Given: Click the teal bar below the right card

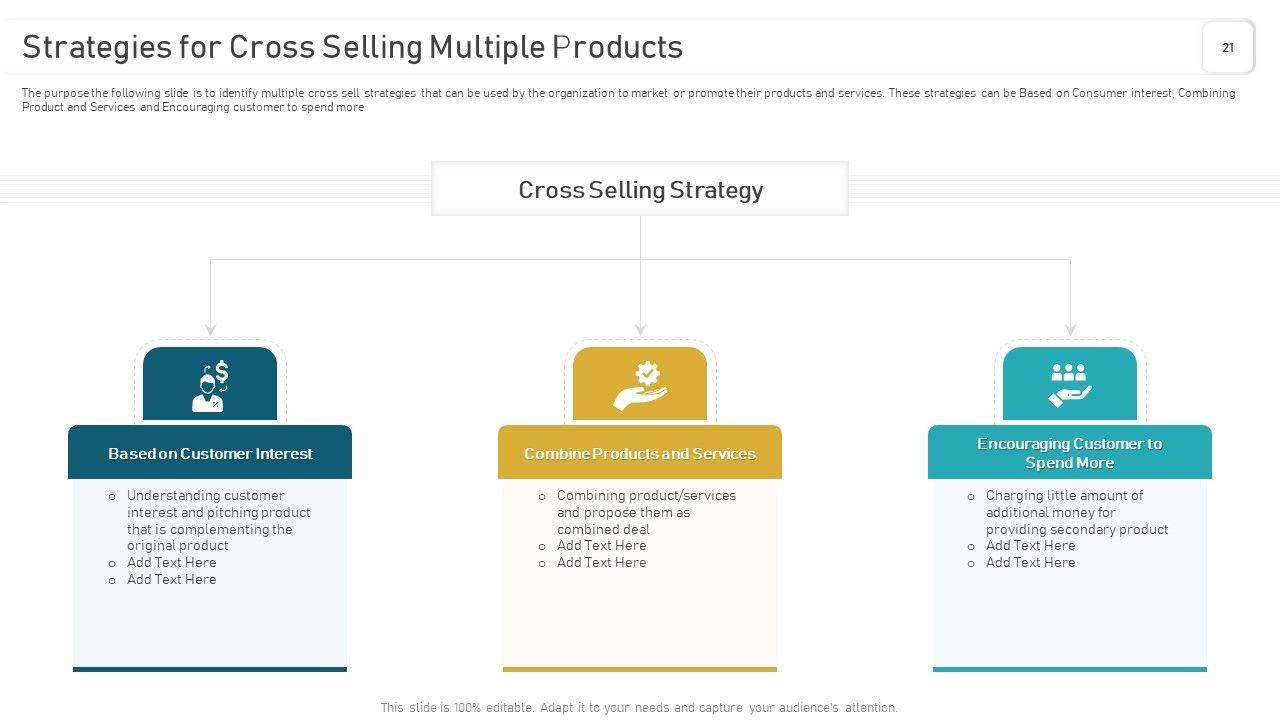Looking at the screenshot, I should click(1069, 669).
